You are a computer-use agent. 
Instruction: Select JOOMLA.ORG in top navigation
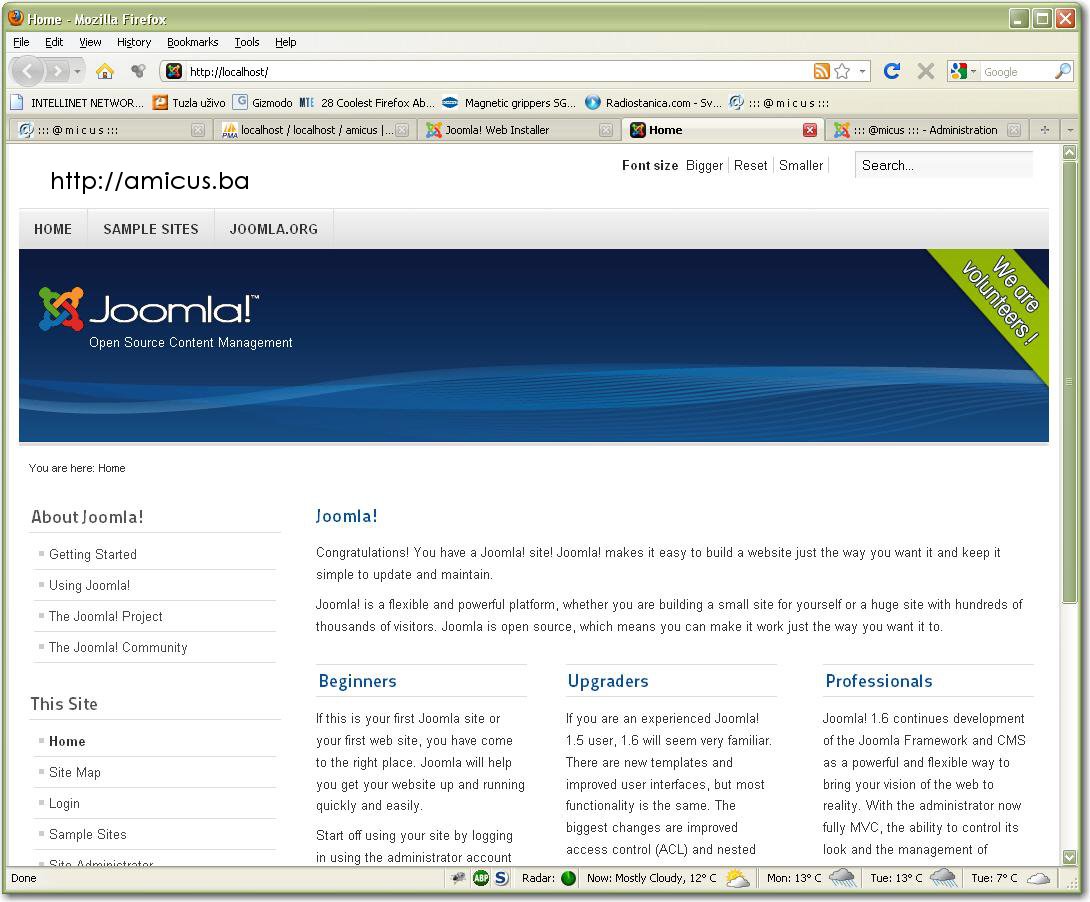274,229
